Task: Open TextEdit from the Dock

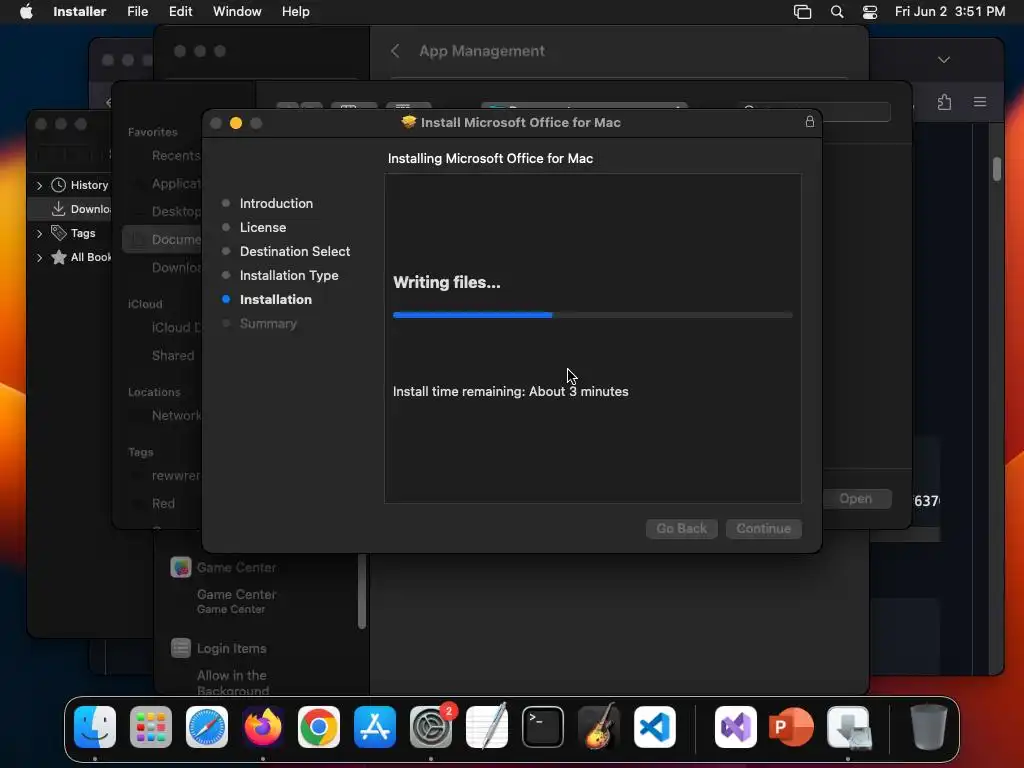Action: pos(487,727)
